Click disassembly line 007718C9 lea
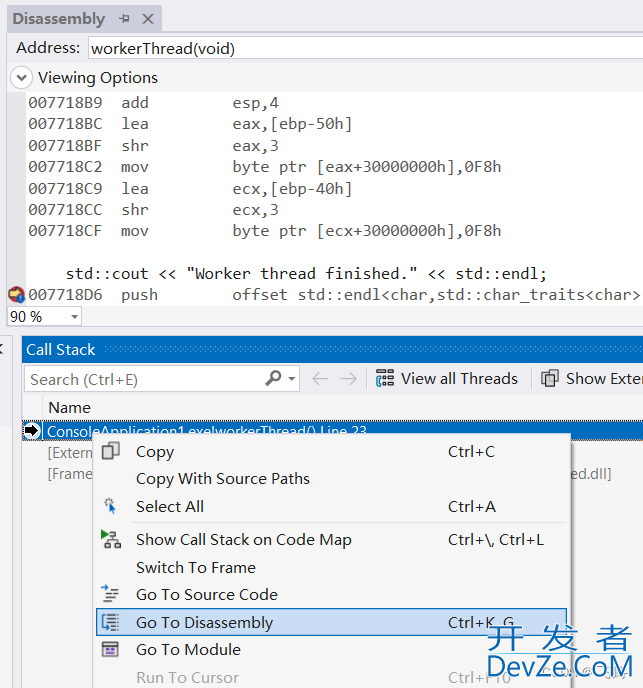Viewport: 643px width, 688px height. (x=190, y=189)
